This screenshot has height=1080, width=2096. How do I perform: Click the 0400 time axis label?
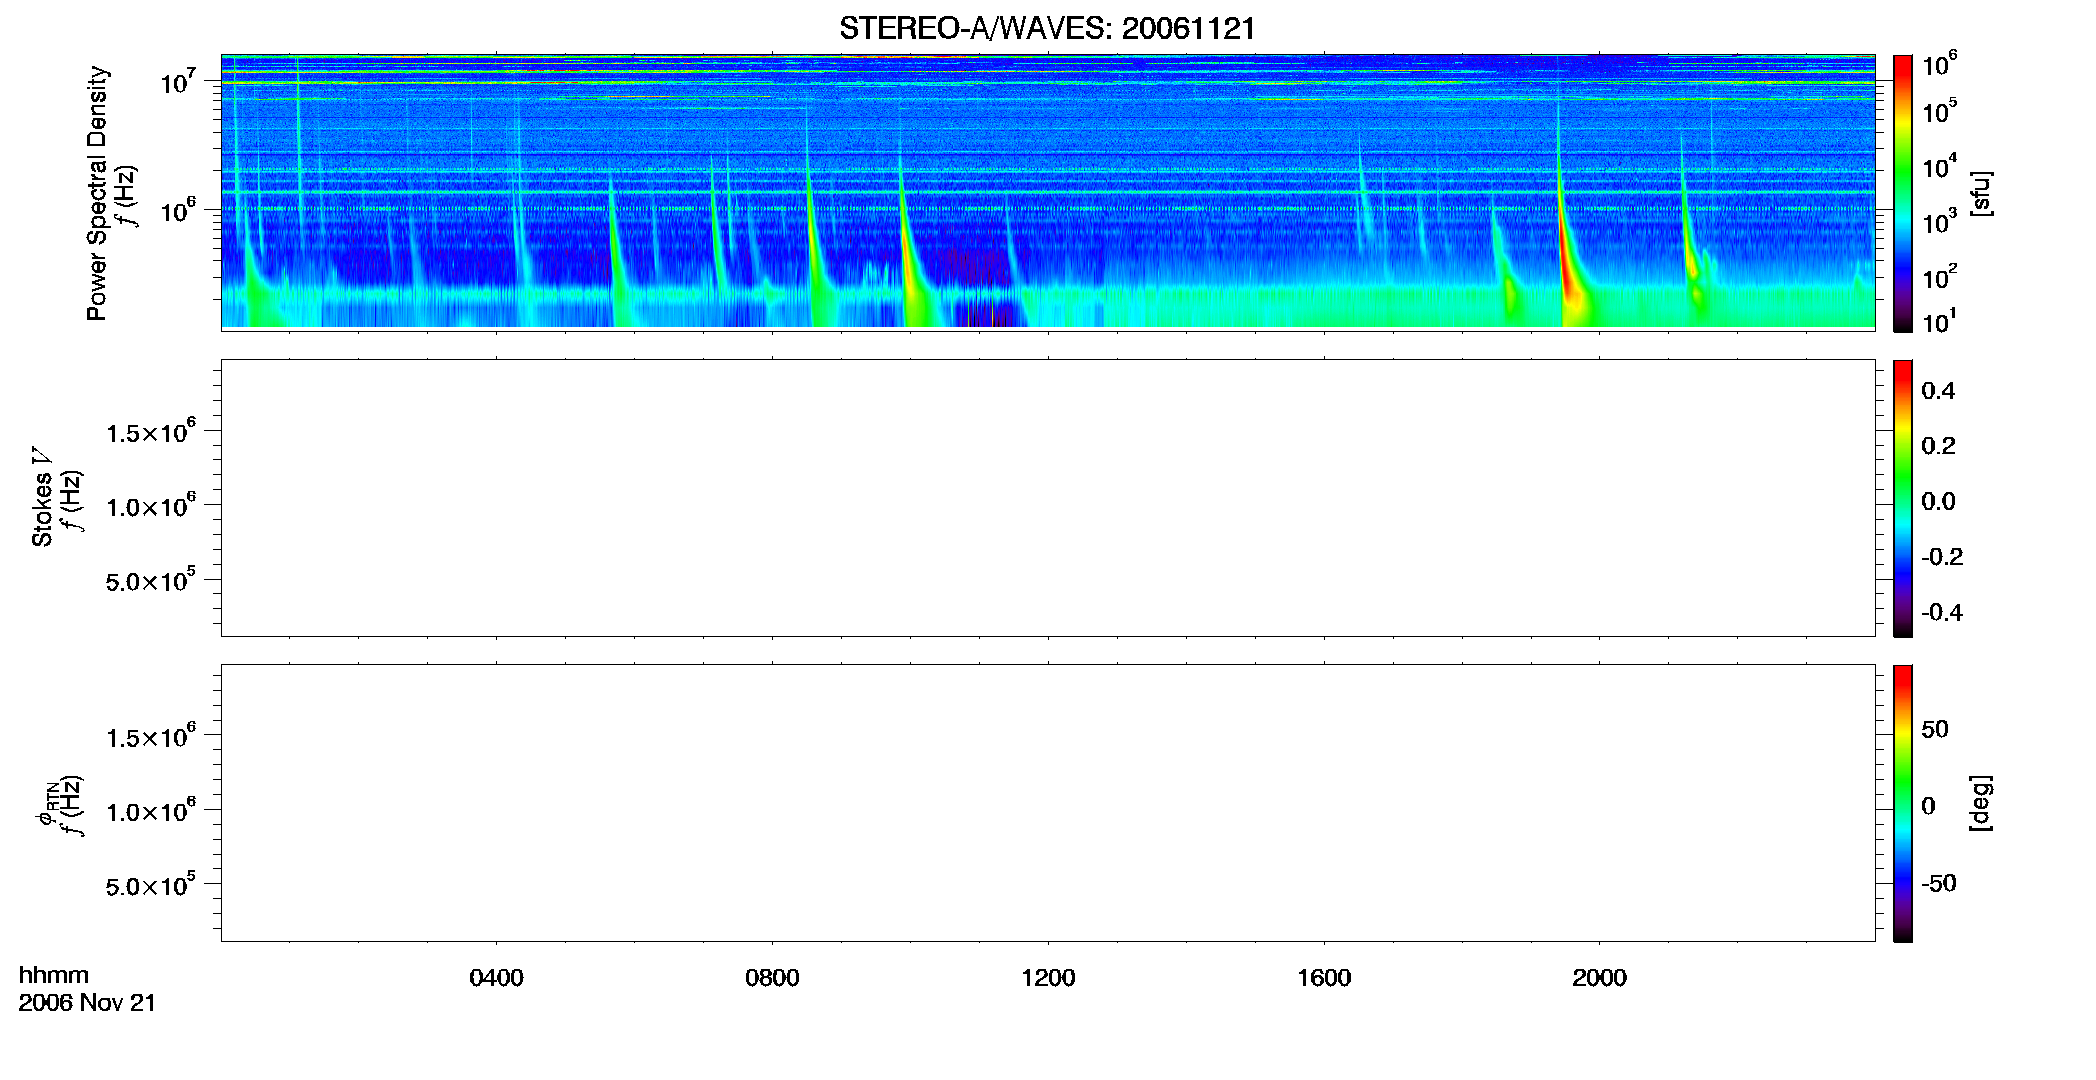pyautogui.click(x=496, y=978)
